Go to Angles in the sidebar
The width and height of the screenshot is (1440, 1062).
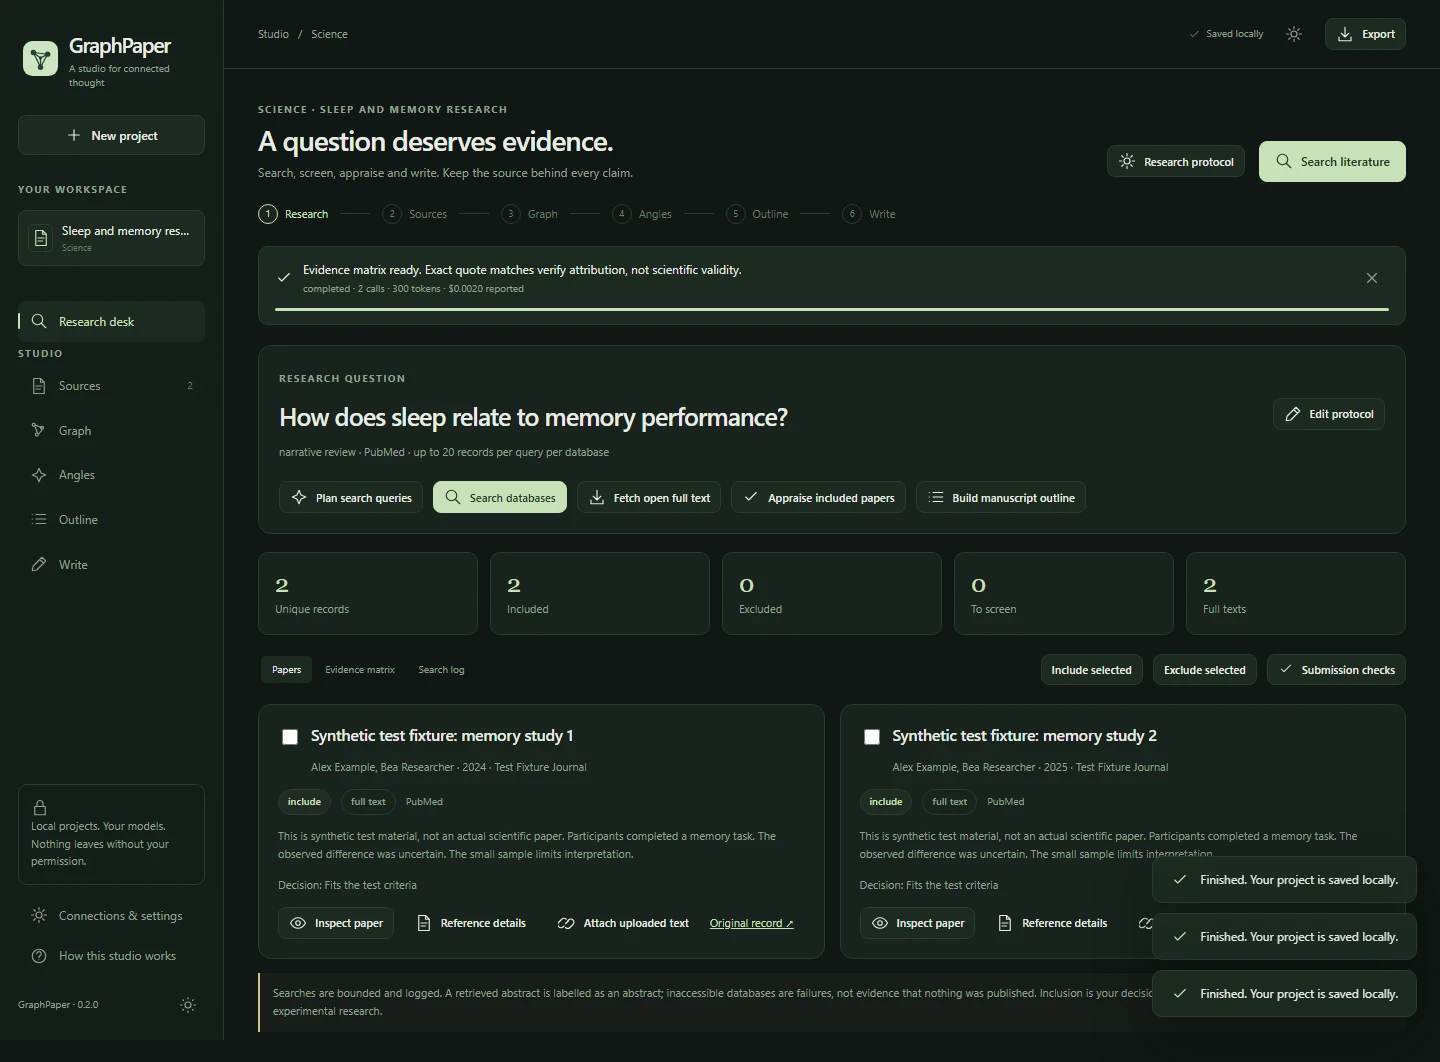point(111,475)
